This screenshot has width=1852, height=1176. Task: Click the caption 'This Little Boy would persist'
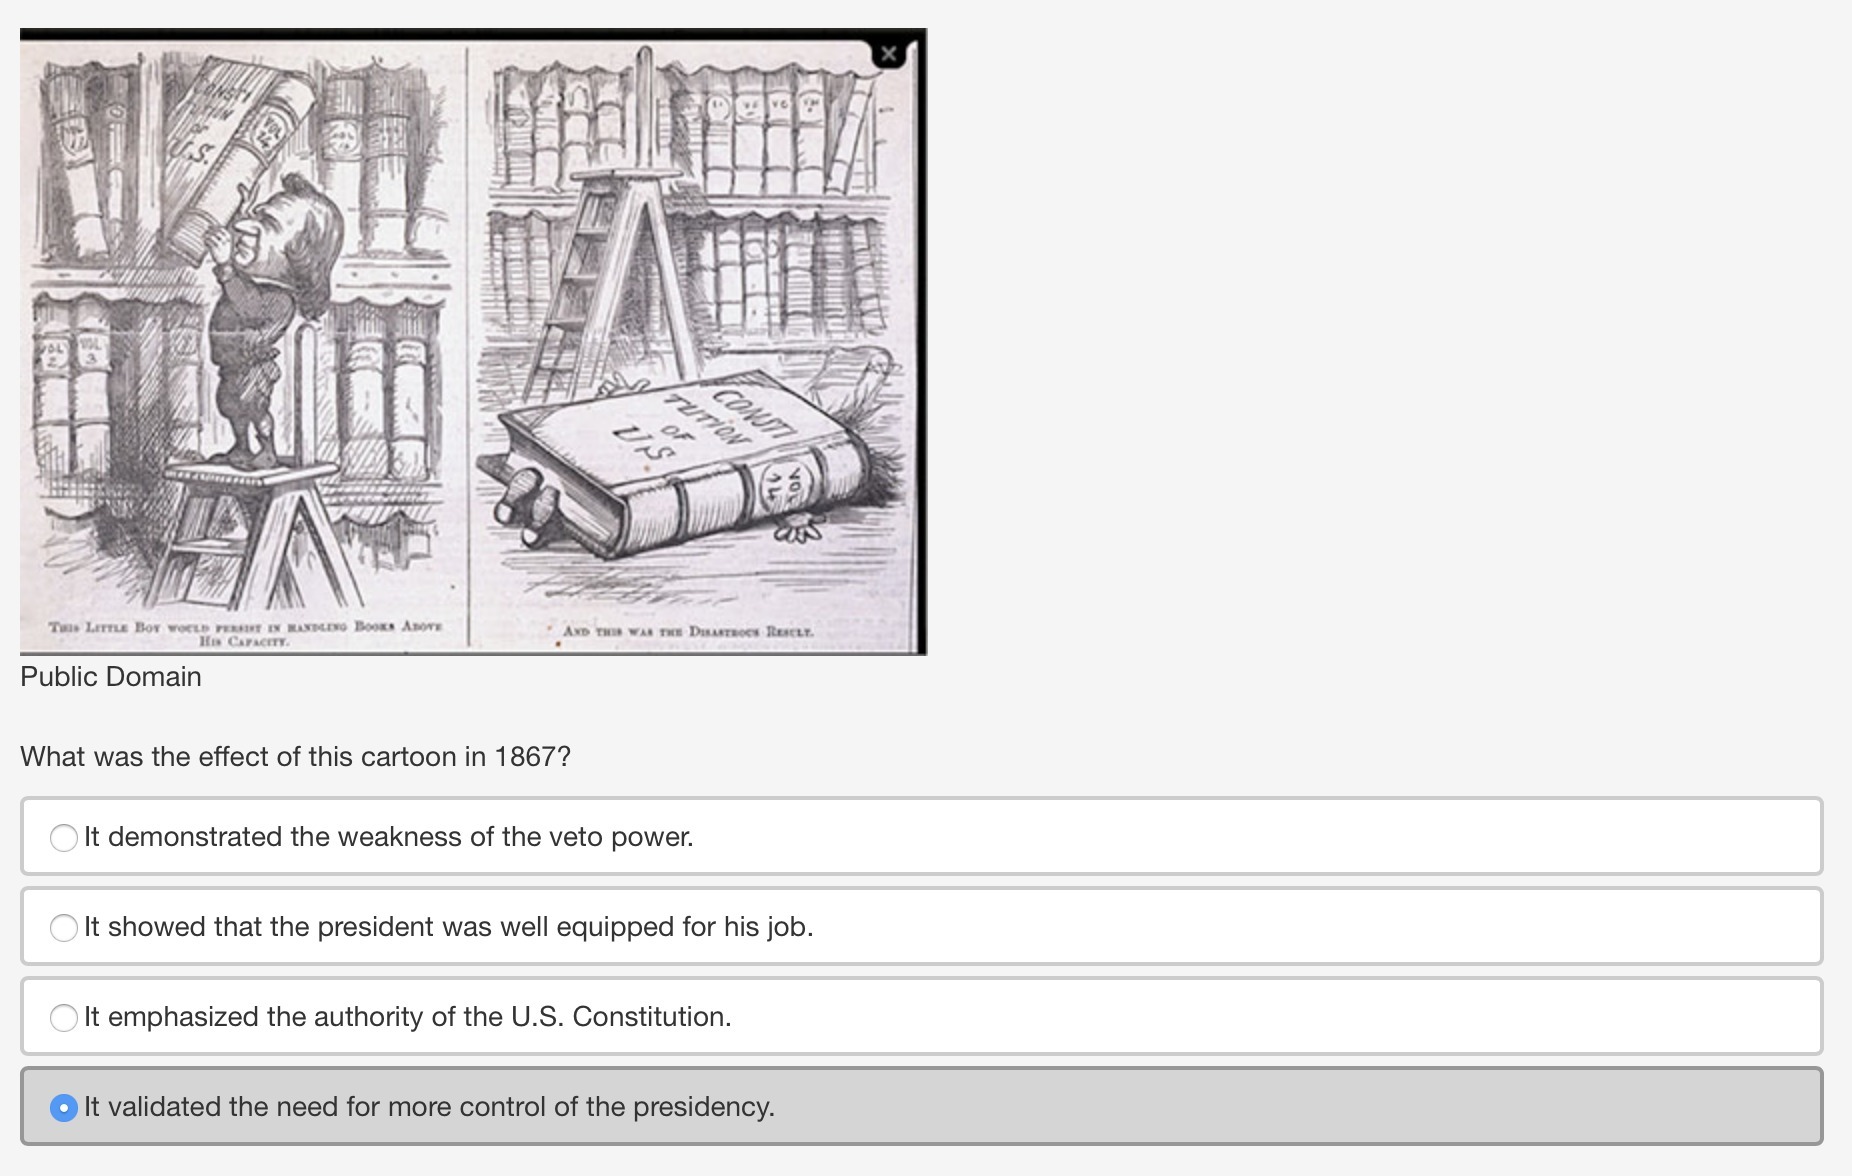[245, 633]
